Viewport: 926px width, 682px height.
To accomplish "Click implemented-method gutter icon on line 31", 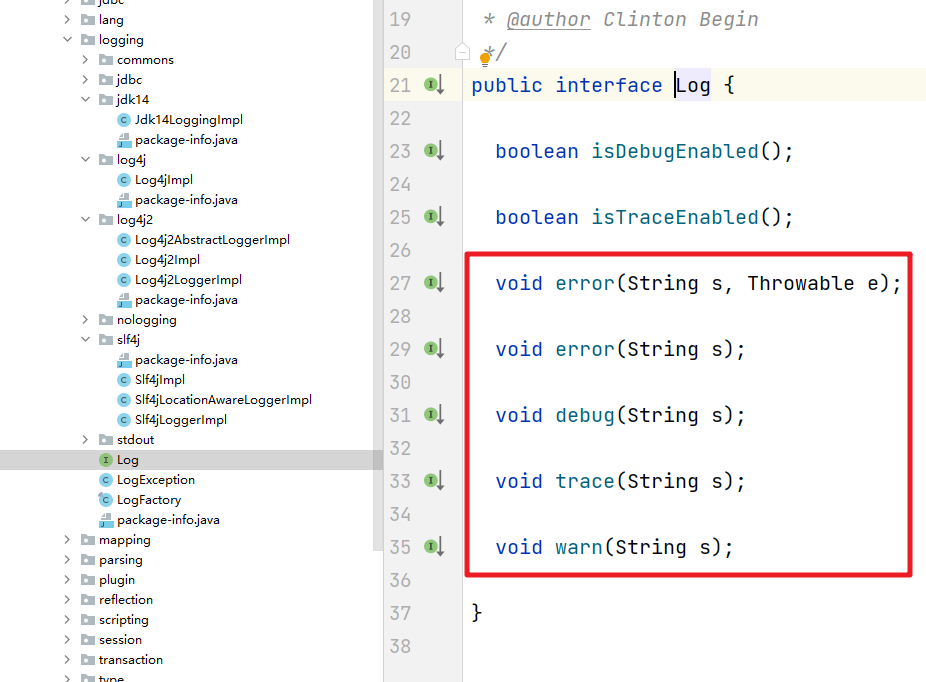I will click(x=434, y=415).
